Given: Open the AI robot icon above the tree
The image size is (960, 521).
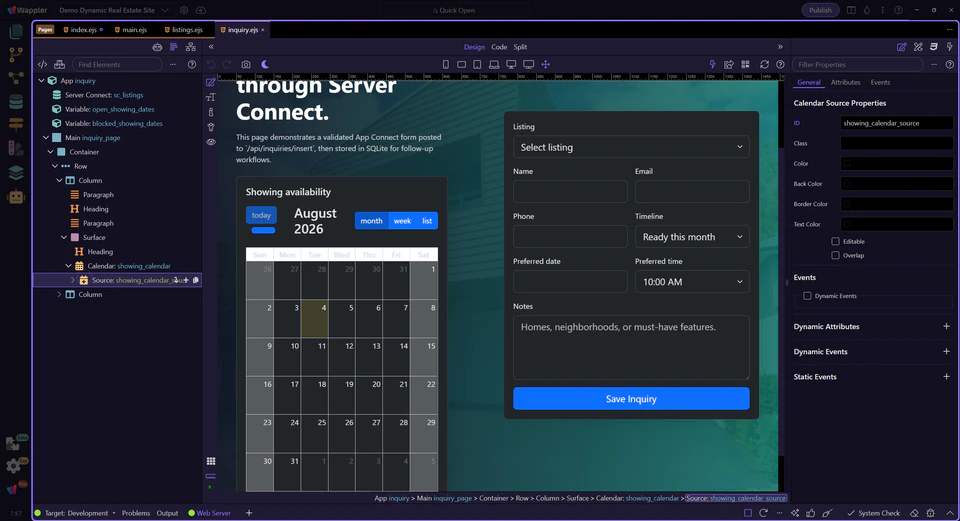Looking at the screenshot, I should coord(157,47).
